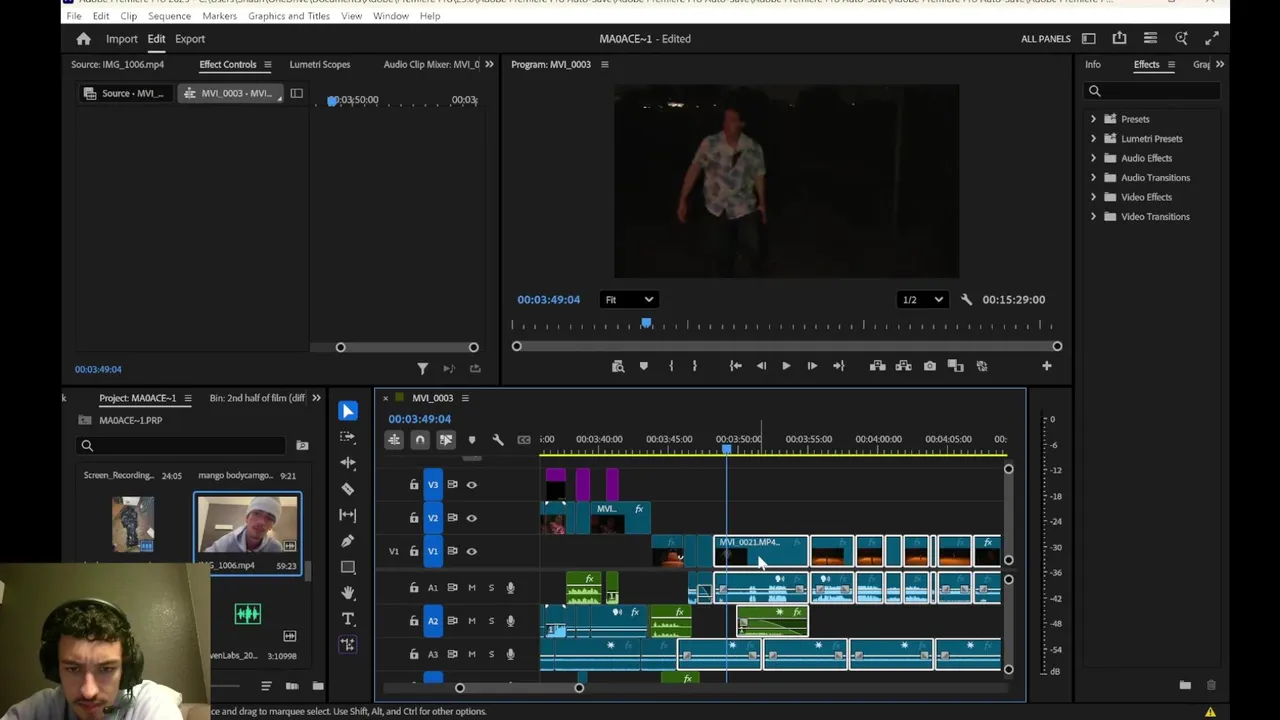Expand the Presets folder
This screenshot has height=720, width=1280.
[1093, 119]
